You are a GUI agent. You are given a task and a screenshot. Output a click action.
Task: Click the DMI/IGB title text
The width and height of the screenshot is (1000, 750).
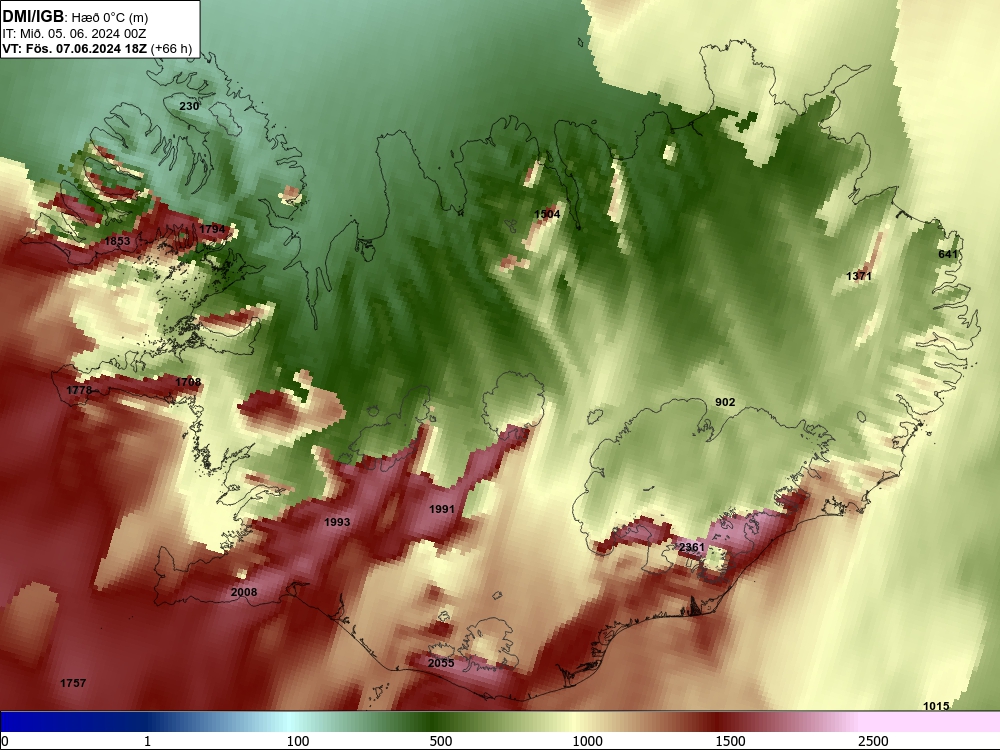[x=33, y=17]
